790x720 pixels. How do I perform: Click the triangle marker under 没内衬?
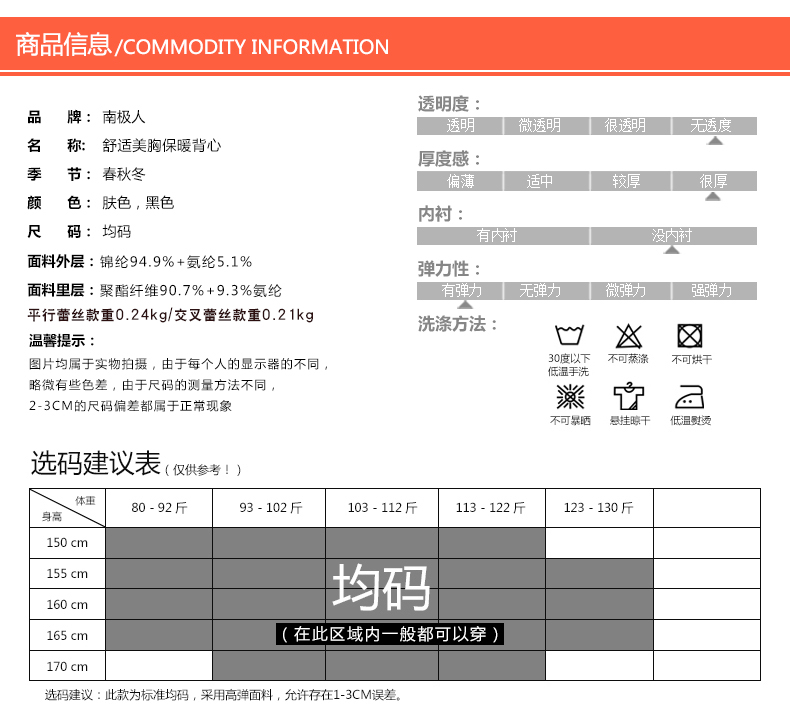[672, 250]
